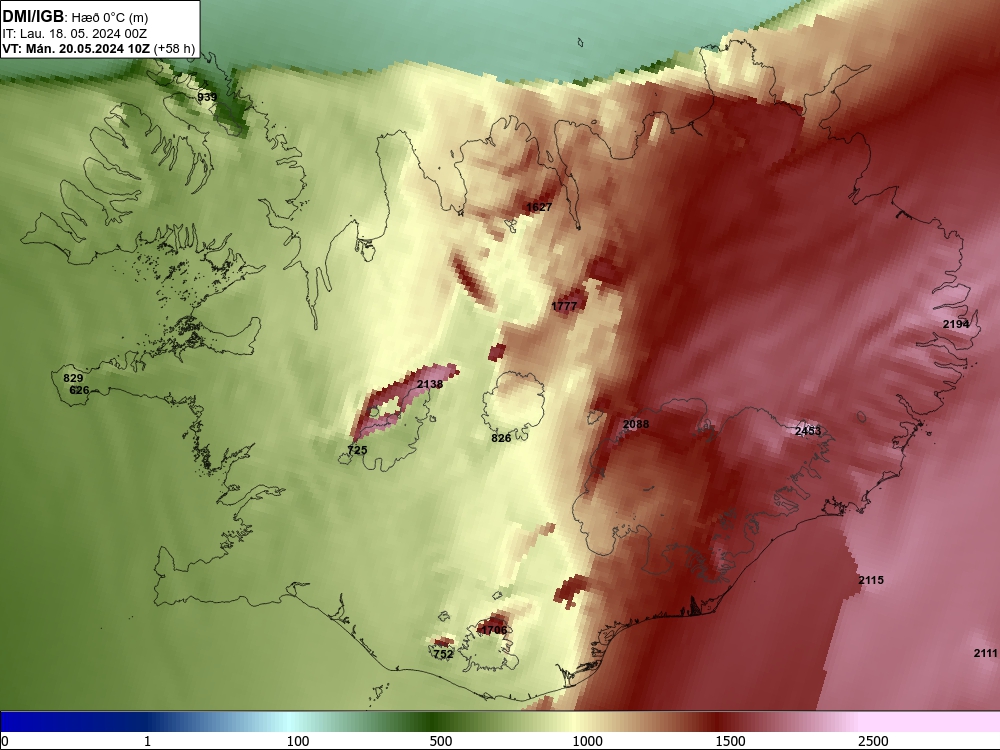The height and width of the screenshot is (750, 1000).
Task: Click the 829 height value label
Action: (73, 378)
